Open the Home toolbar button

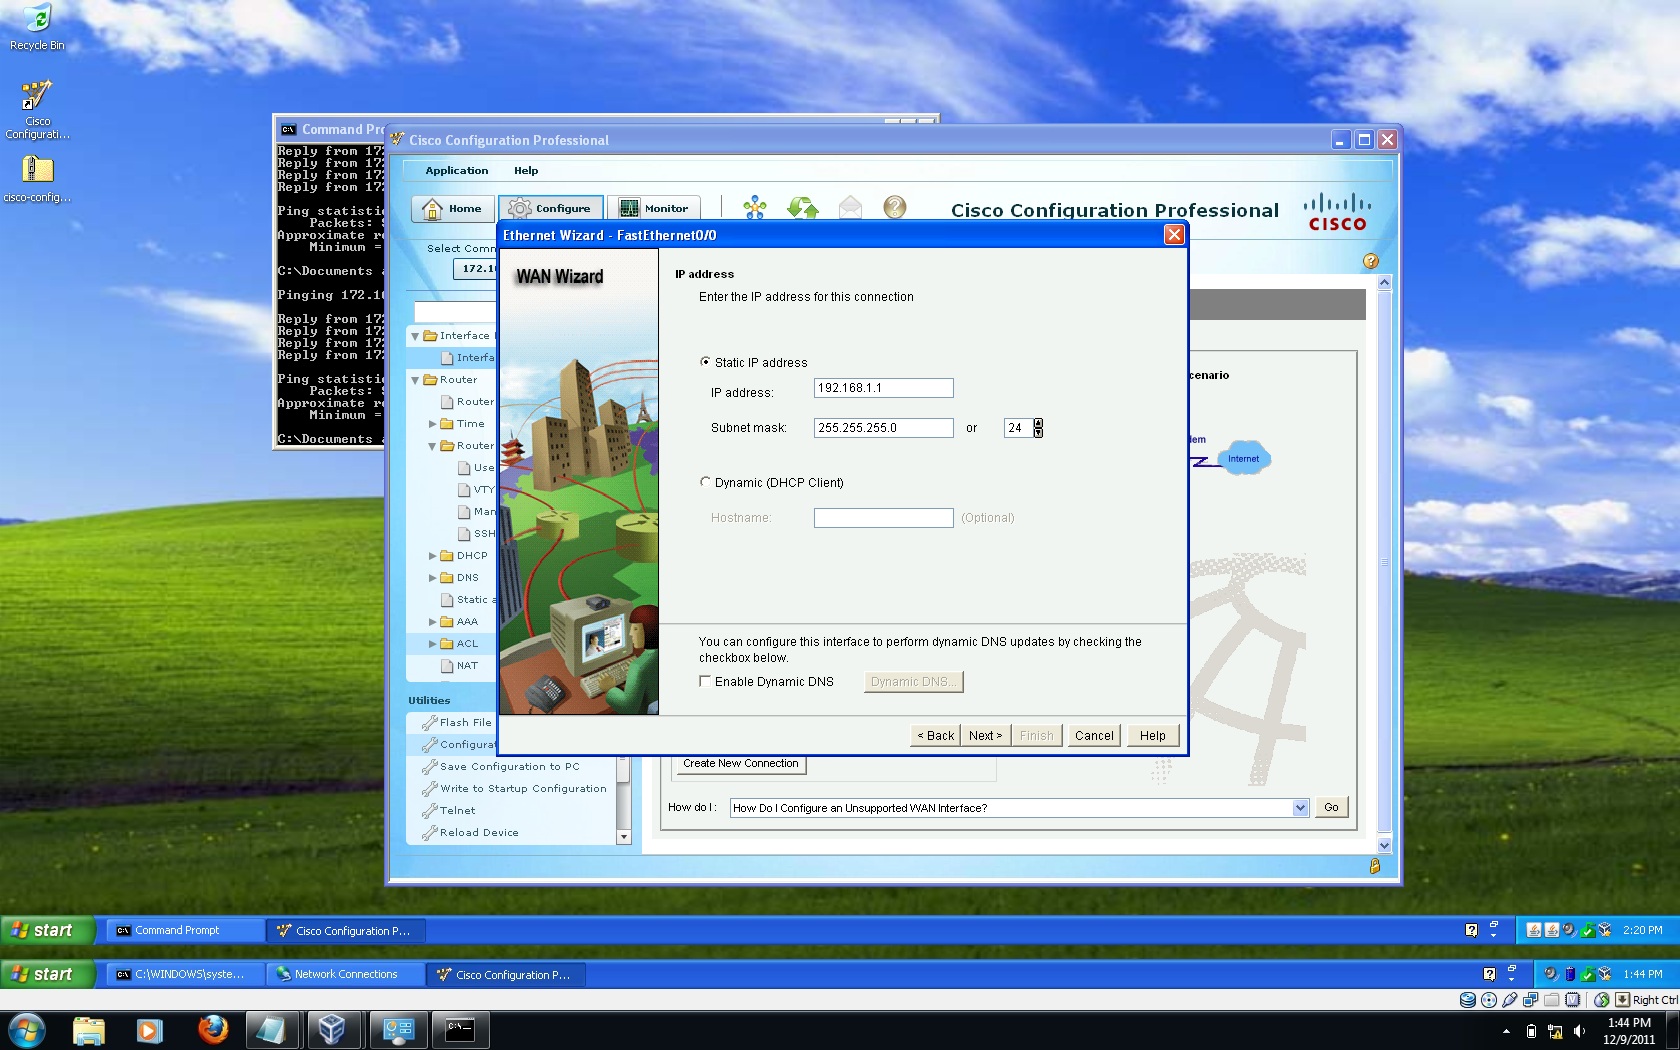coord(453,208)
